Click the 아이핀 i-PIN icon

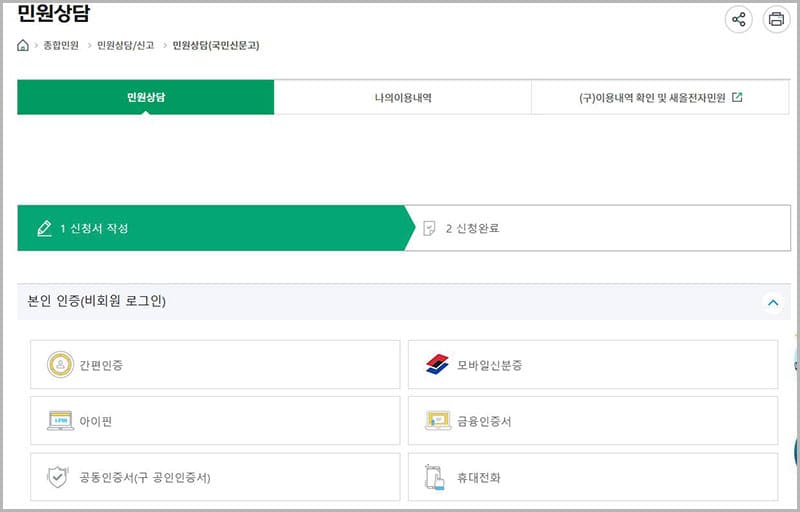pyautogui.click(x=60, y=421)
